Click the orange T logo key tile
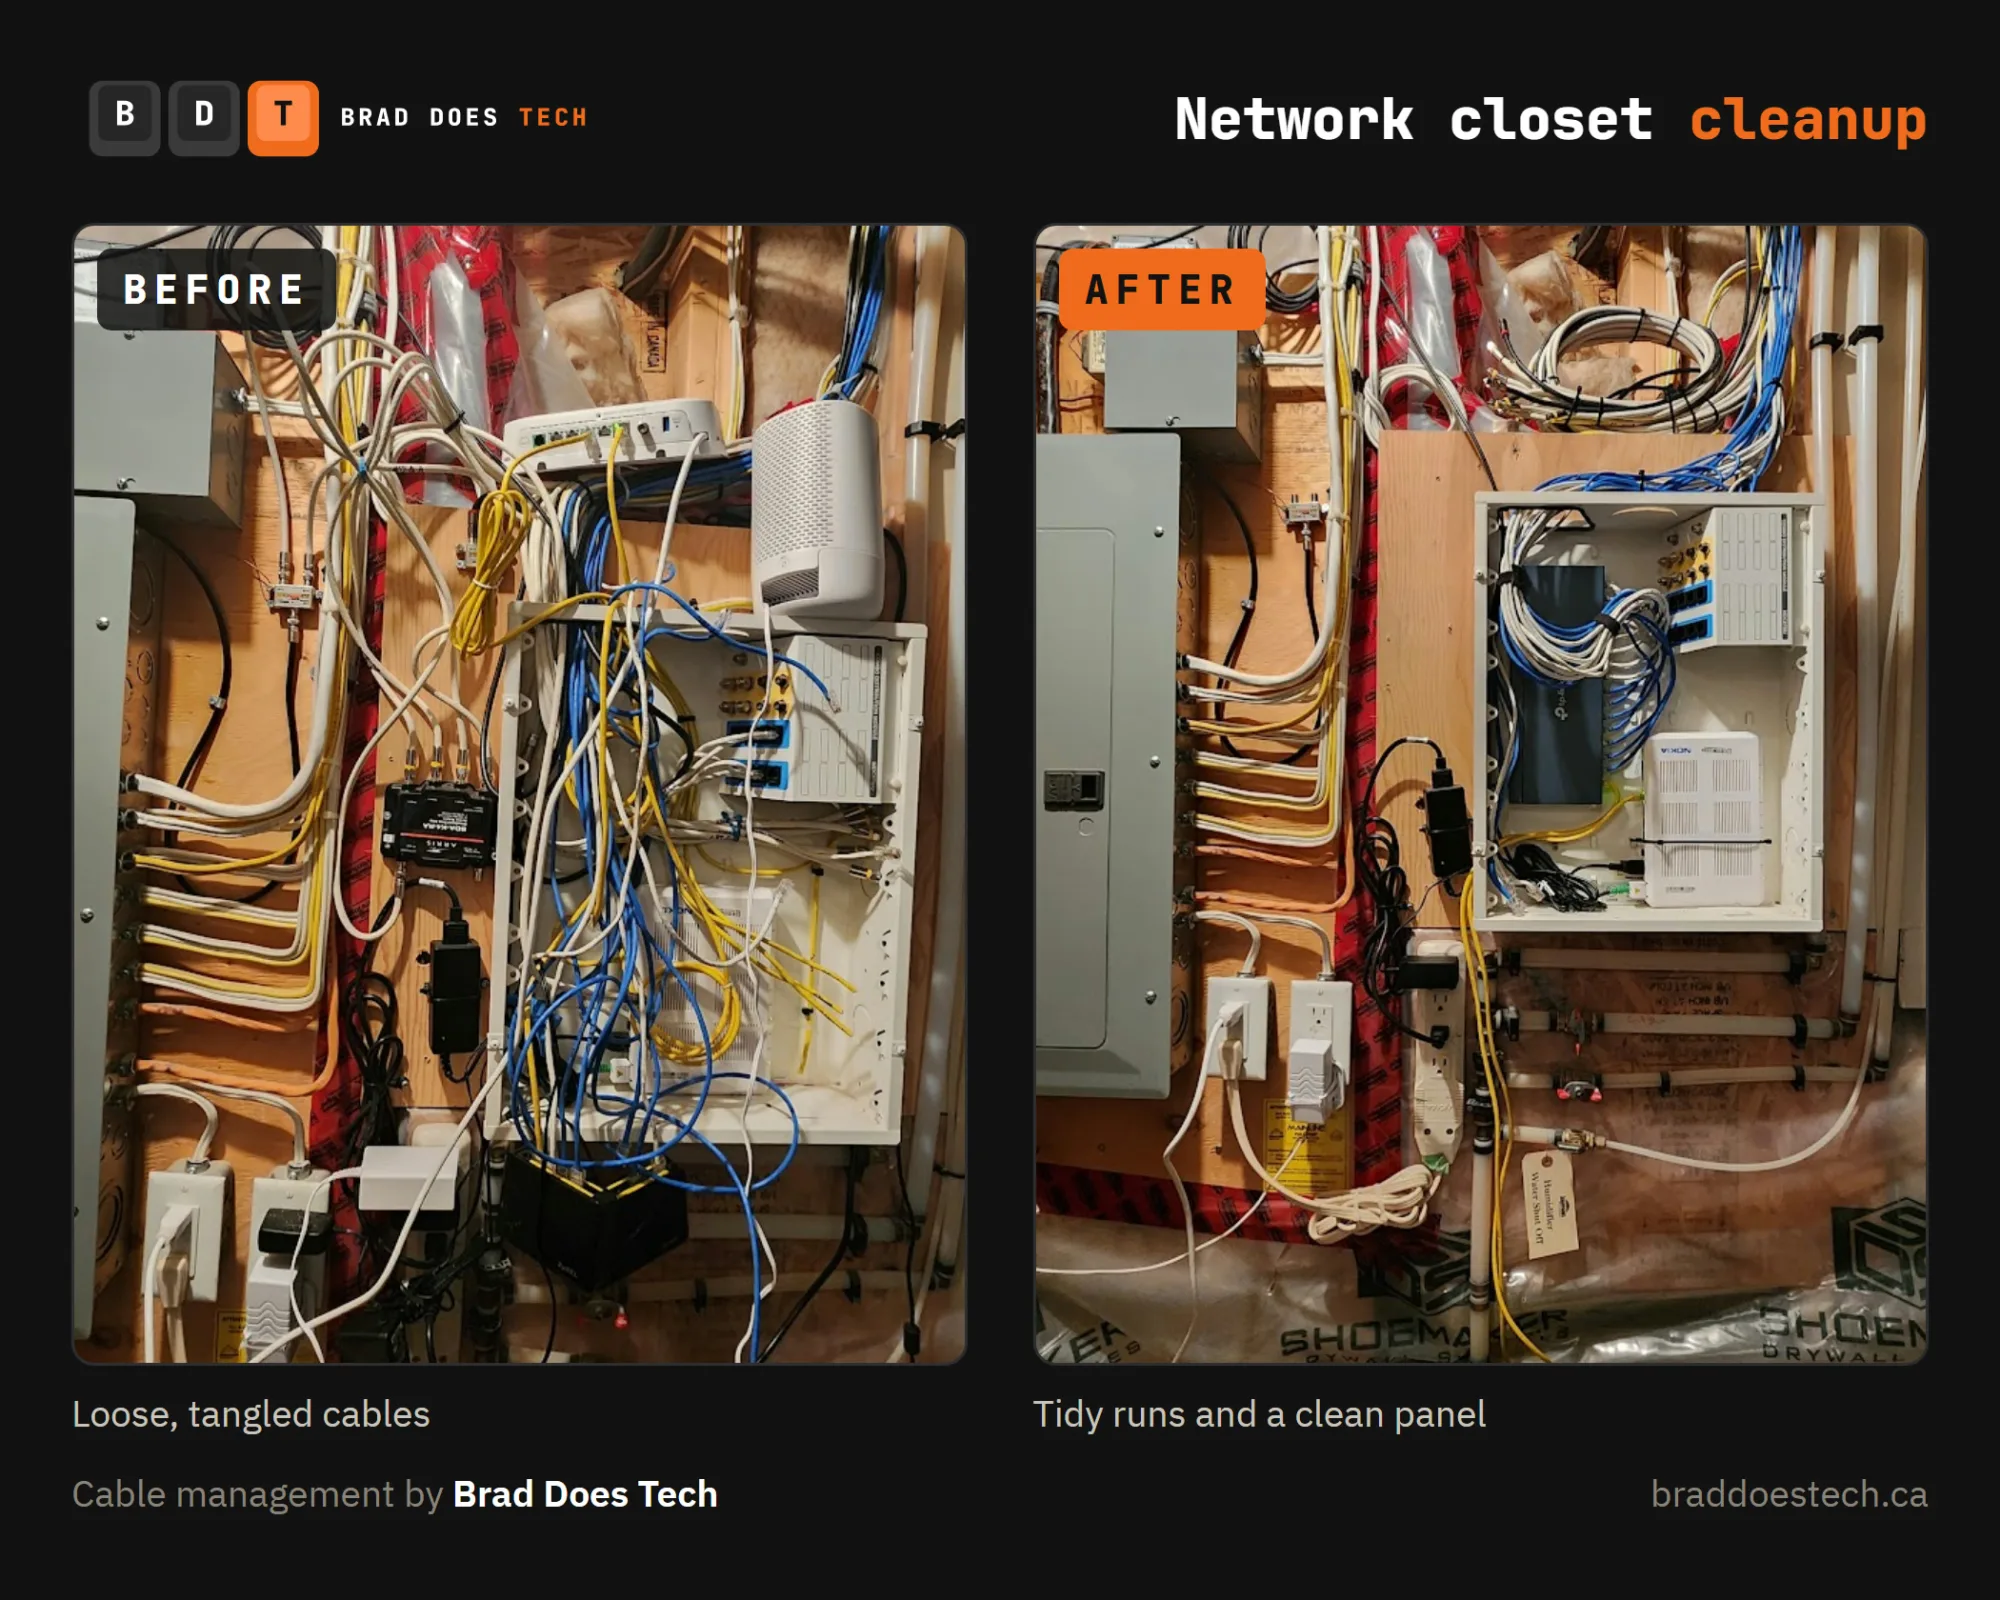2000x1600 pixels. click(x=283, y=117)
